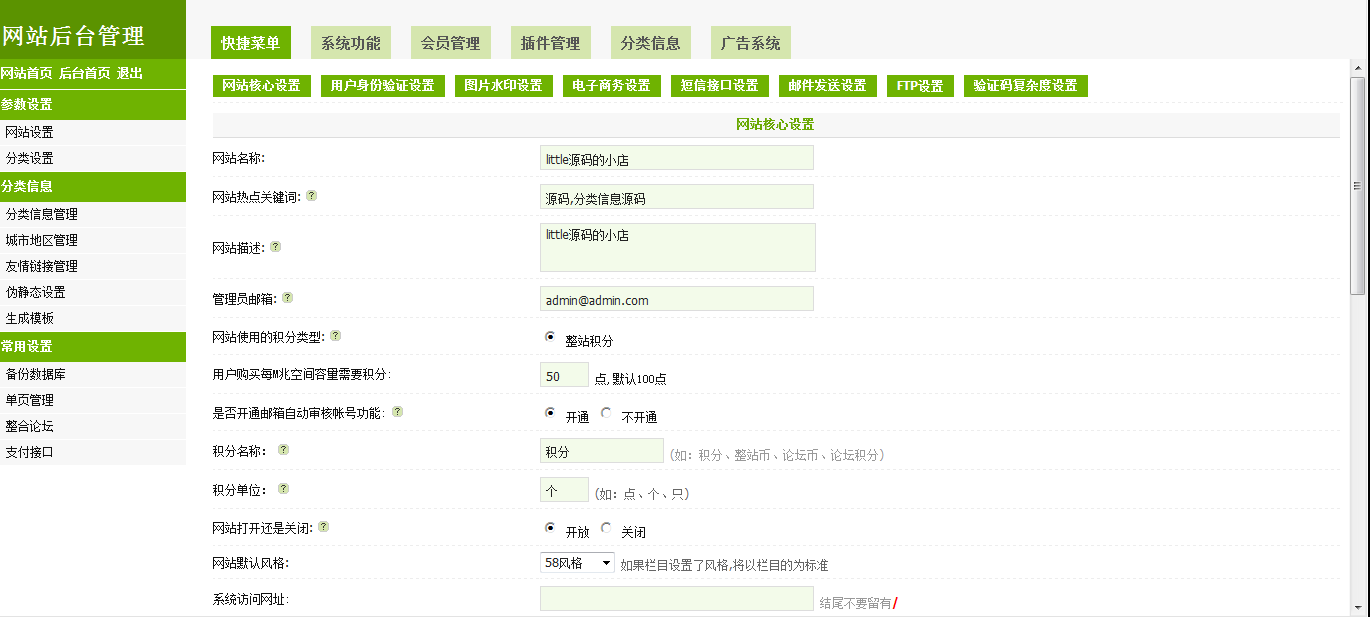The height and width of the screenshot is (617, 1370).
Task: Click help icon beside 网站使用的积分类型
Action: coord(336,336)
